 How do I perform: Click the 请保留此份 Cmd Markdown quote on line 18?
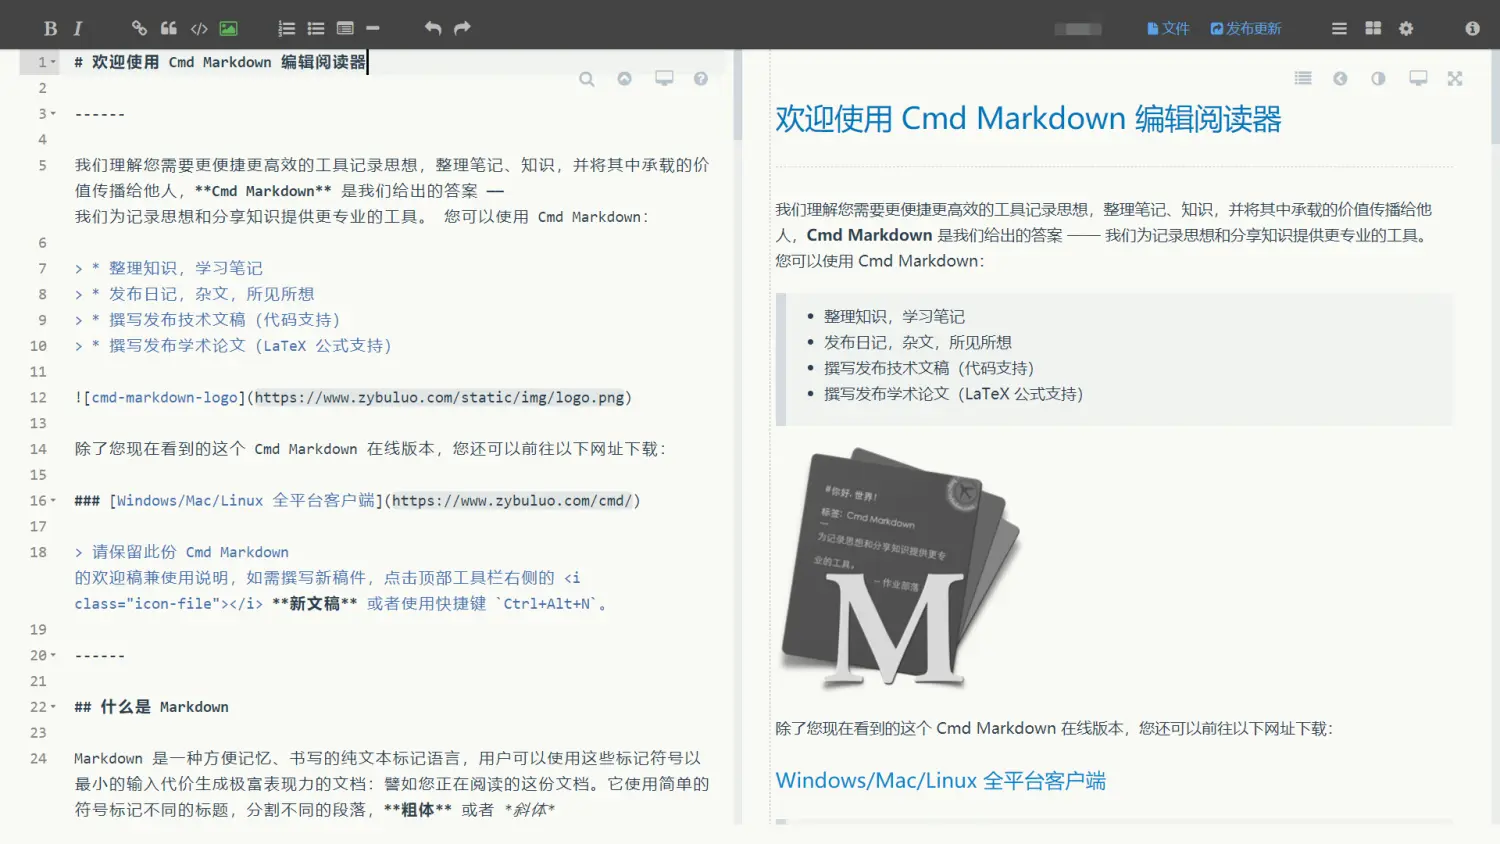point(190,552)
